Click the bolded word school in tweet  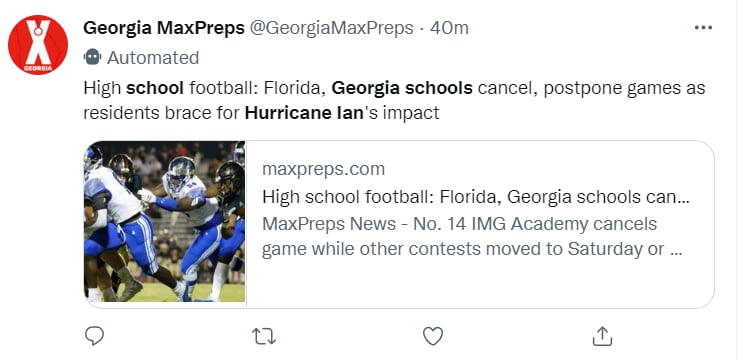pyautogui.click(x=155, y=88)
